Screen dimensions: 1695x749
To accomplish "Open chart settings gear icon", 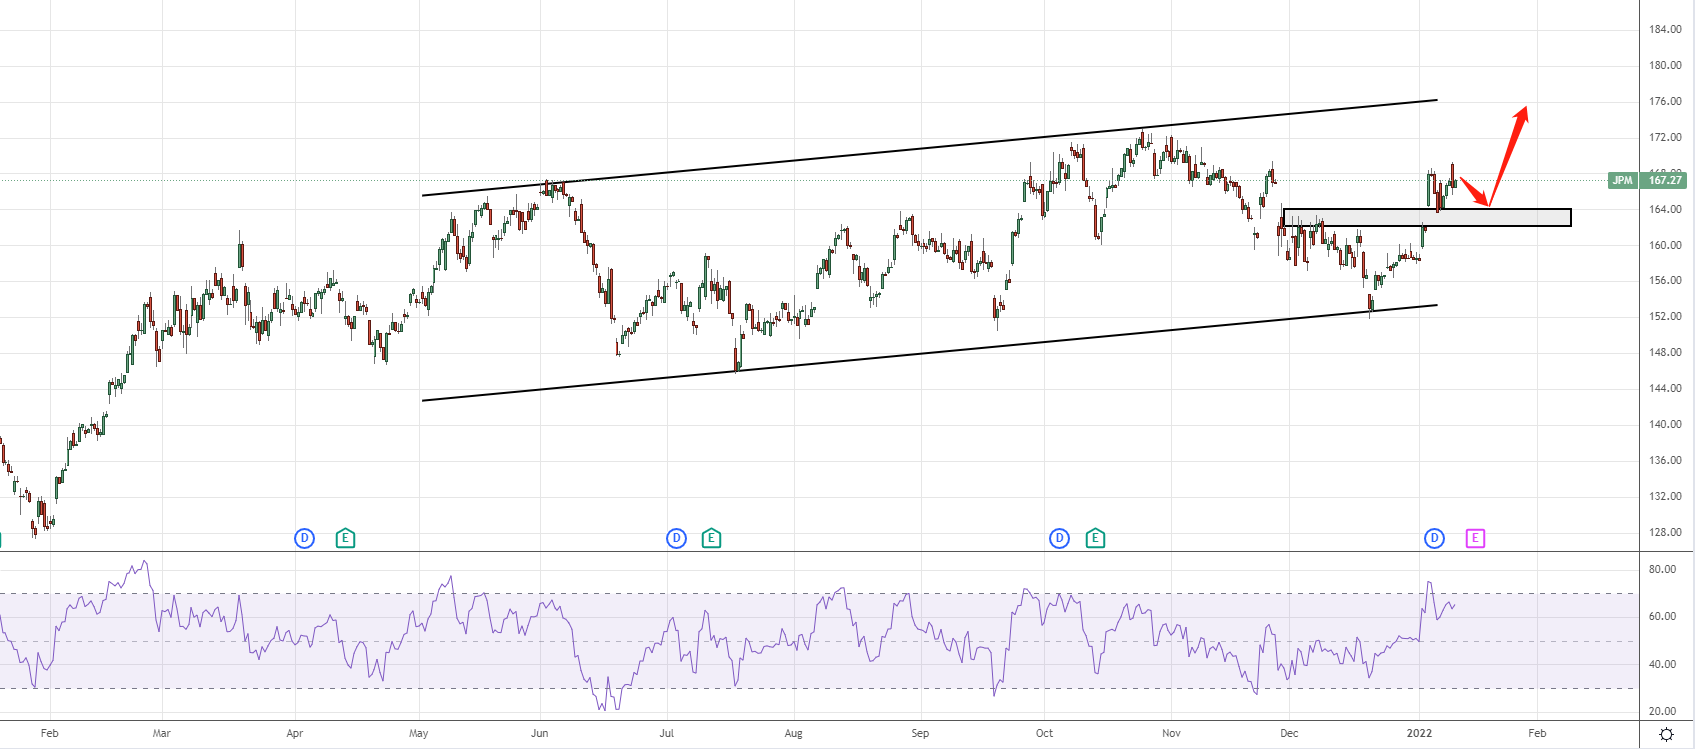I will coord(1666,734).
